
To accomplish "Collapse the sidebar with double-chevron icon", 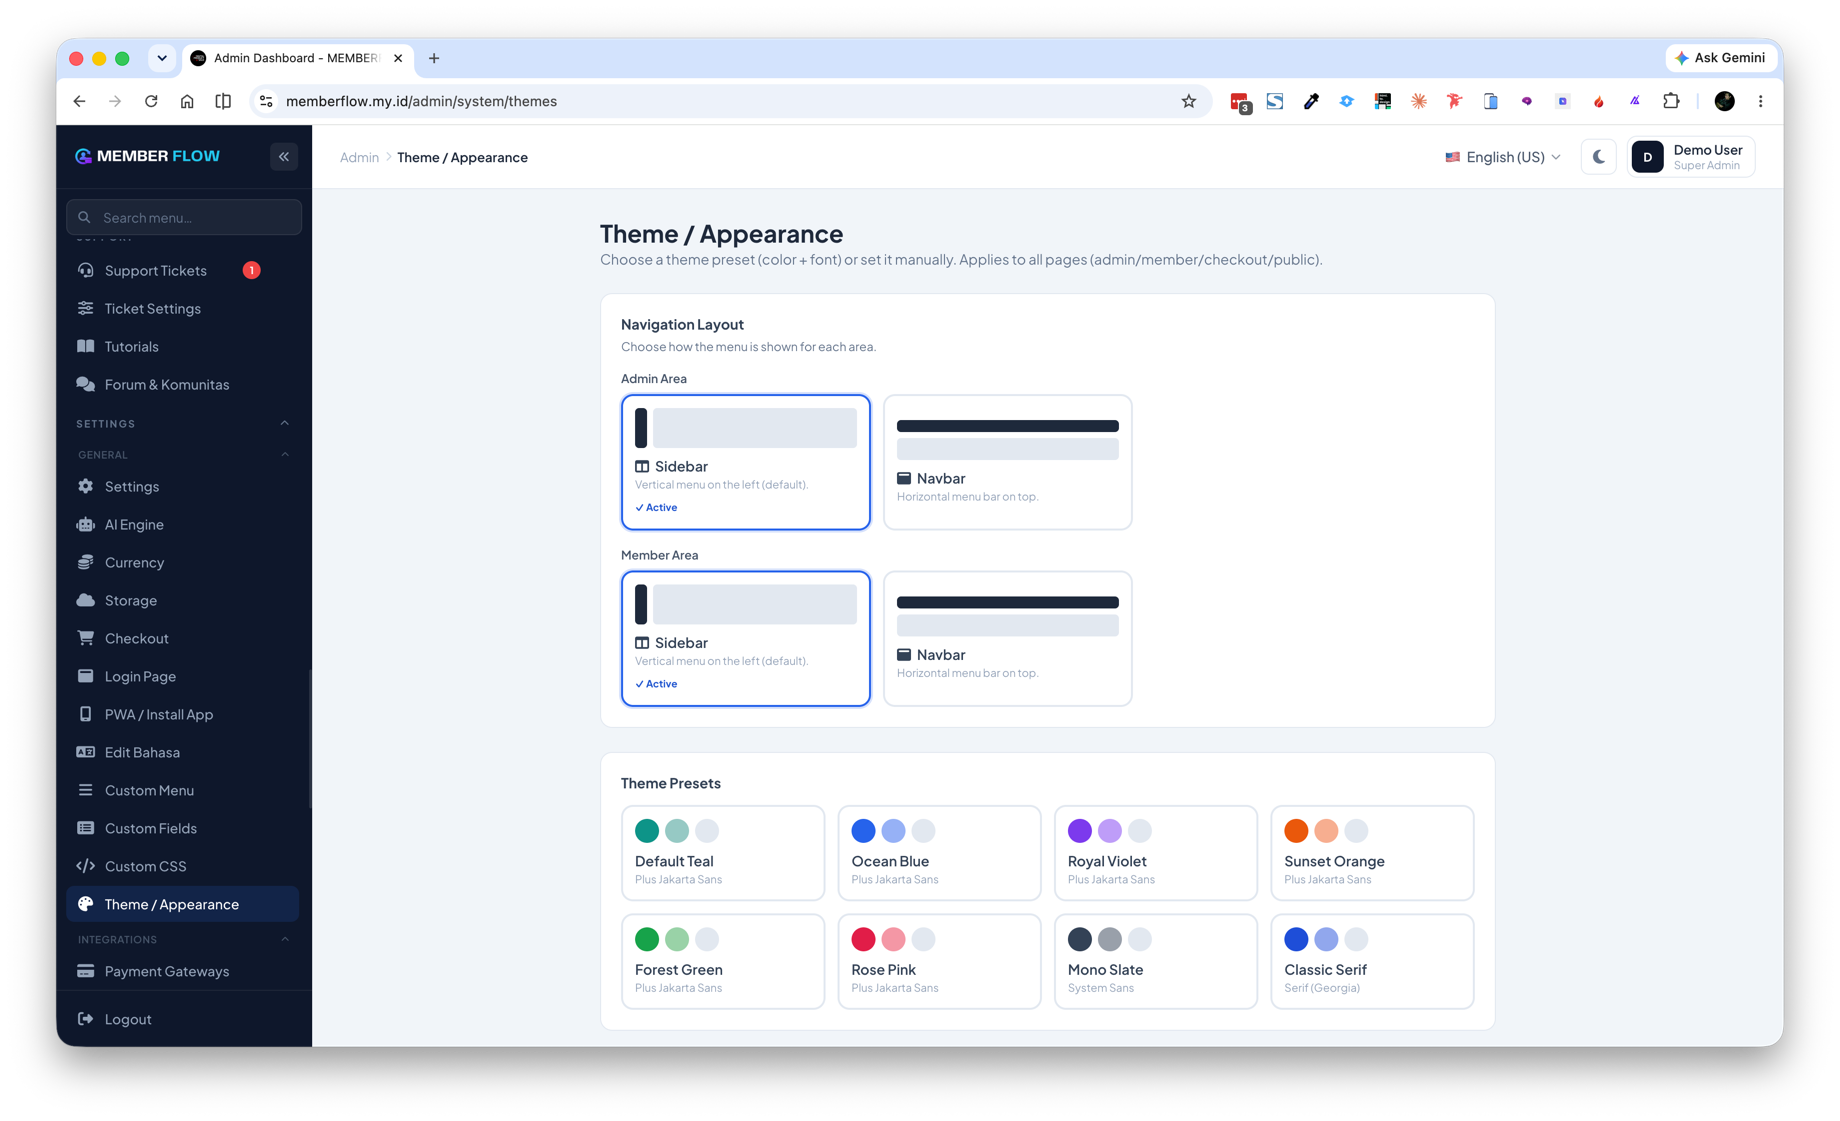I will coord(284,157).
